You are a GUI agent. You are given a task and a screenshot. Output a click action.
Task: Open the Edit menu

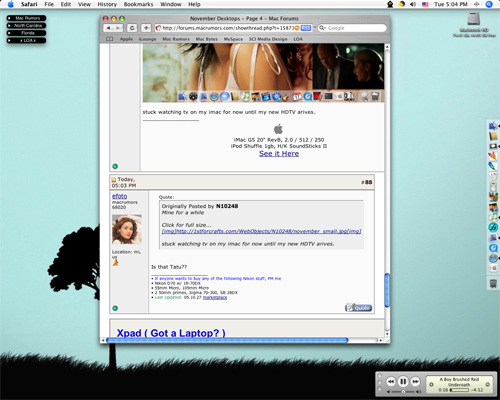[x=66, y=4]
